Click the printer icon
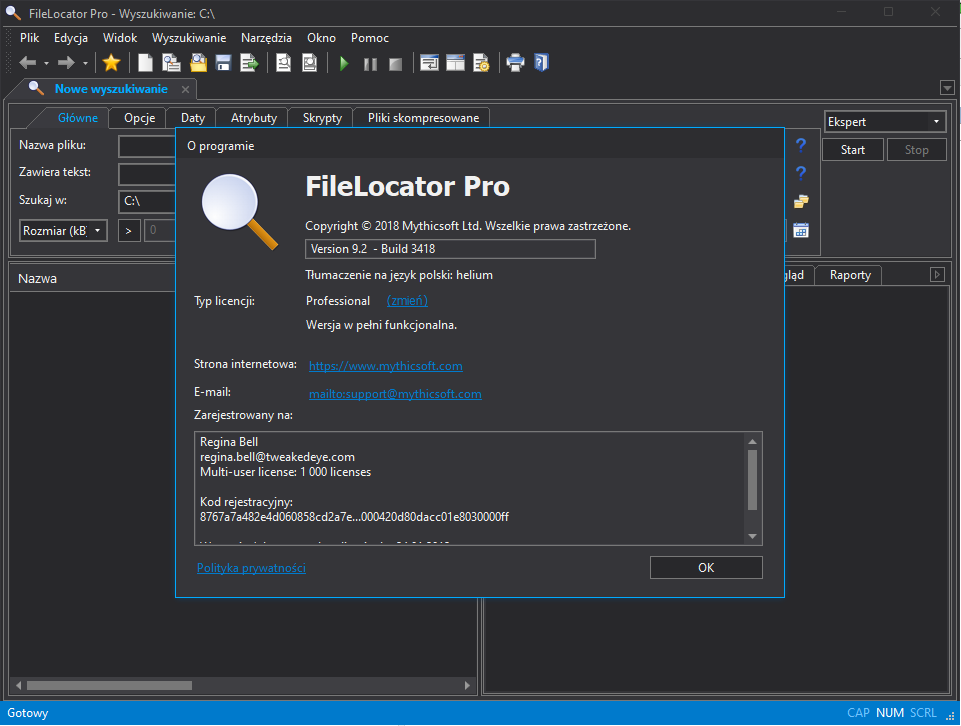The width and height of the screenshot is (961, 726). point(515,62)
